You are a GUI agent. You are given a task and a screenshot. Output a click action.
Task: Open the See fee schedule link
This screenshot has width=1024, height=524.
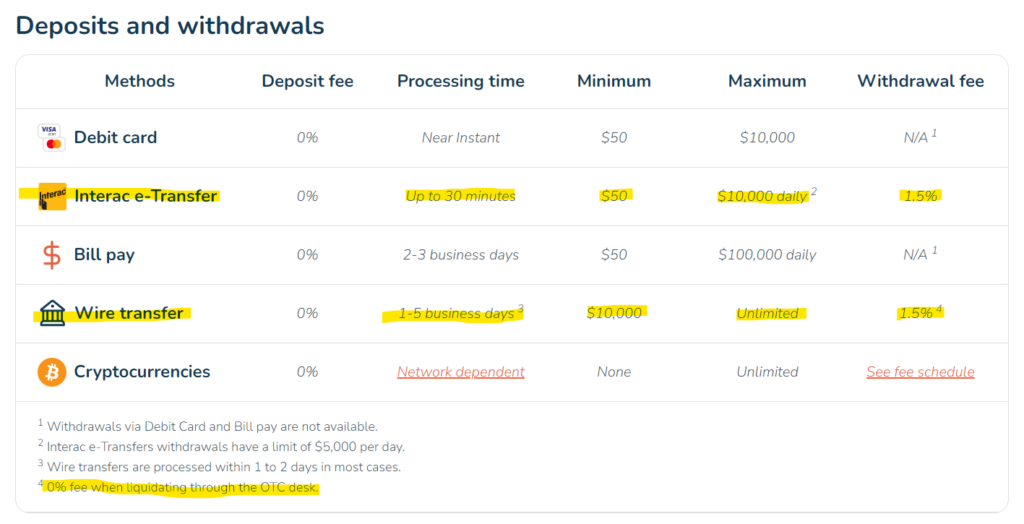[x=920, y=372]
